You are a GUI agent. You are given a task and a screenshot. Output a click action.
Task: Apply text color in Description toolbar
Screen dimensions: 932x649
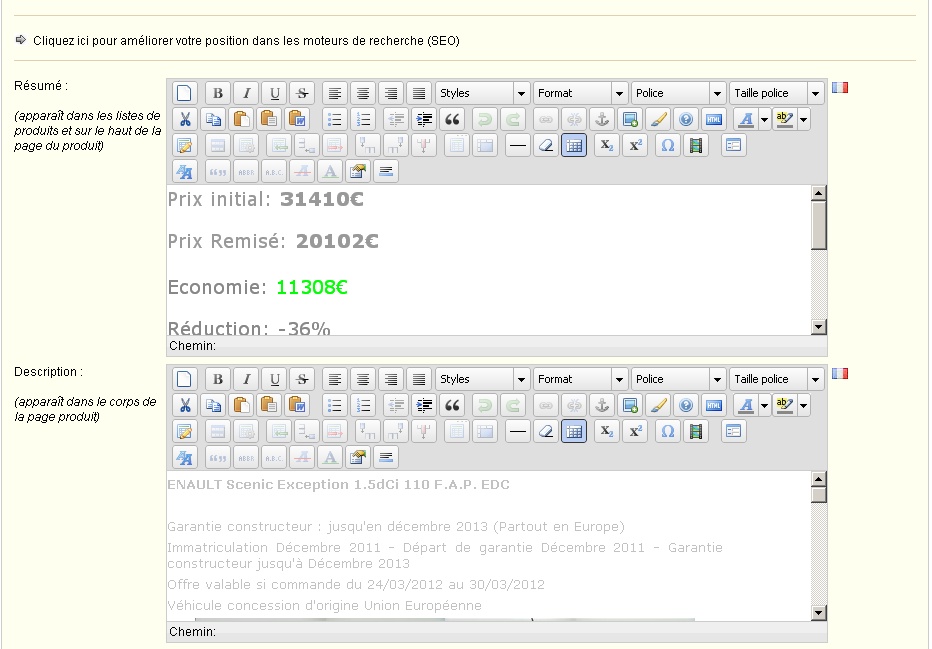(x=746, y=405)
